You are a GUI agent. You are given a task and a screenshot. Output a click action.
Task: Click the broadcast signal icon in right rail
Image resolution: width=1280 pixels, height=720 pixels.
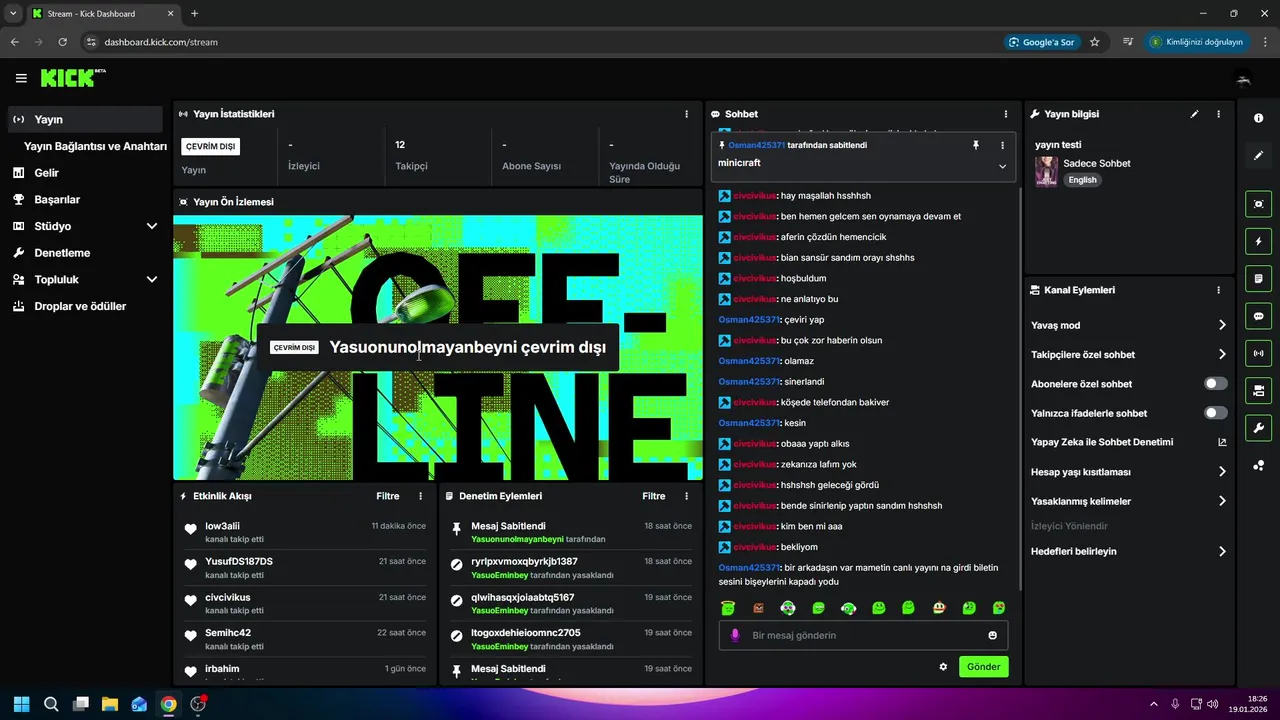1258,353
